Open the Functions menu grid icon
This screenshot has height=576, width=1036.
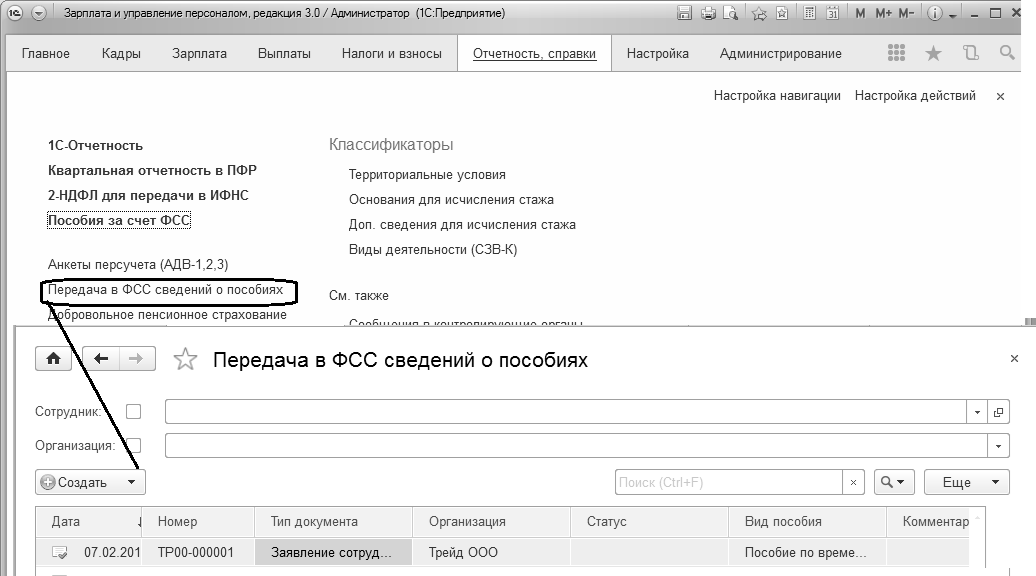pyautogui.click(x=897, y=53)
